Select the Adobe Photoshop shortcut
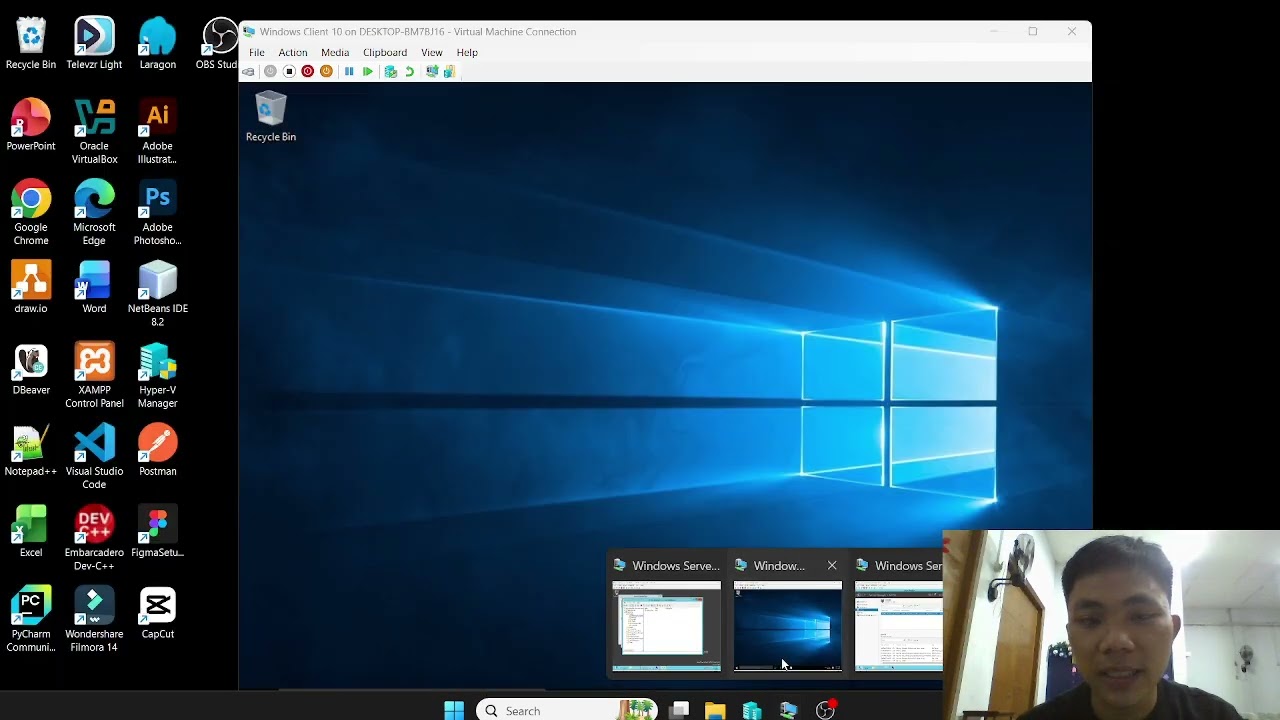This screenshot has height=720, width=1280. 157,212
